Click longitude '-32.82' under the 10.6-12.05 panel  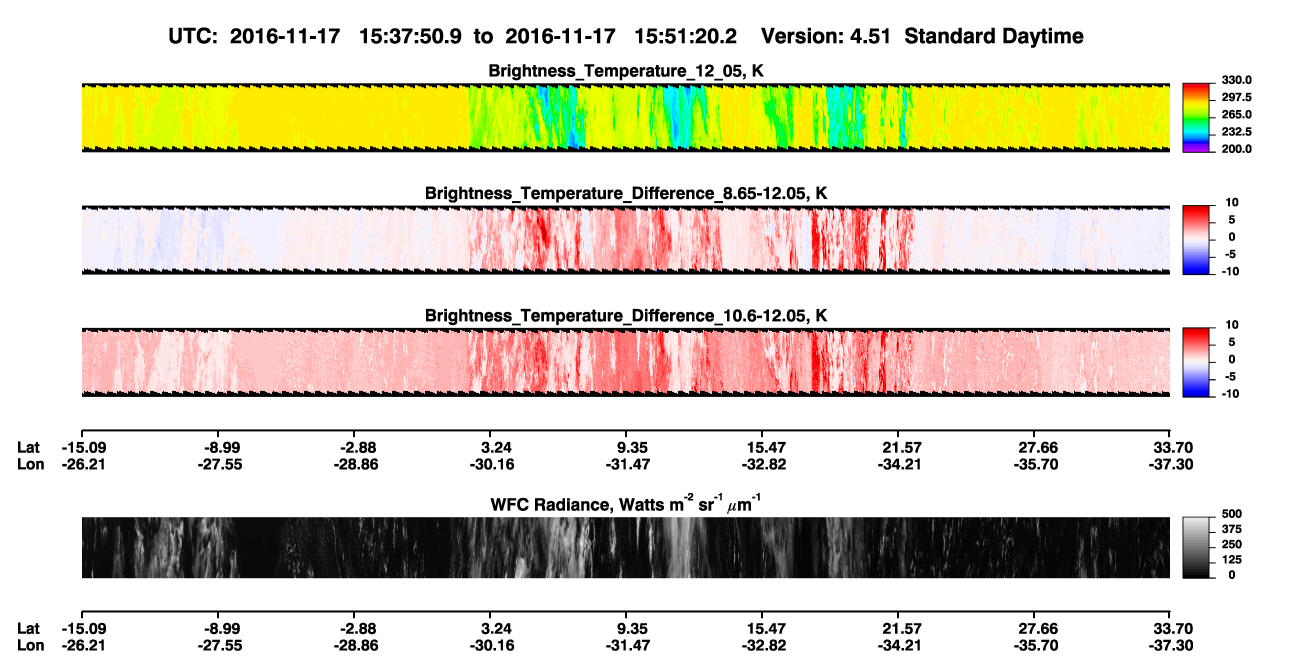(761, 464)
